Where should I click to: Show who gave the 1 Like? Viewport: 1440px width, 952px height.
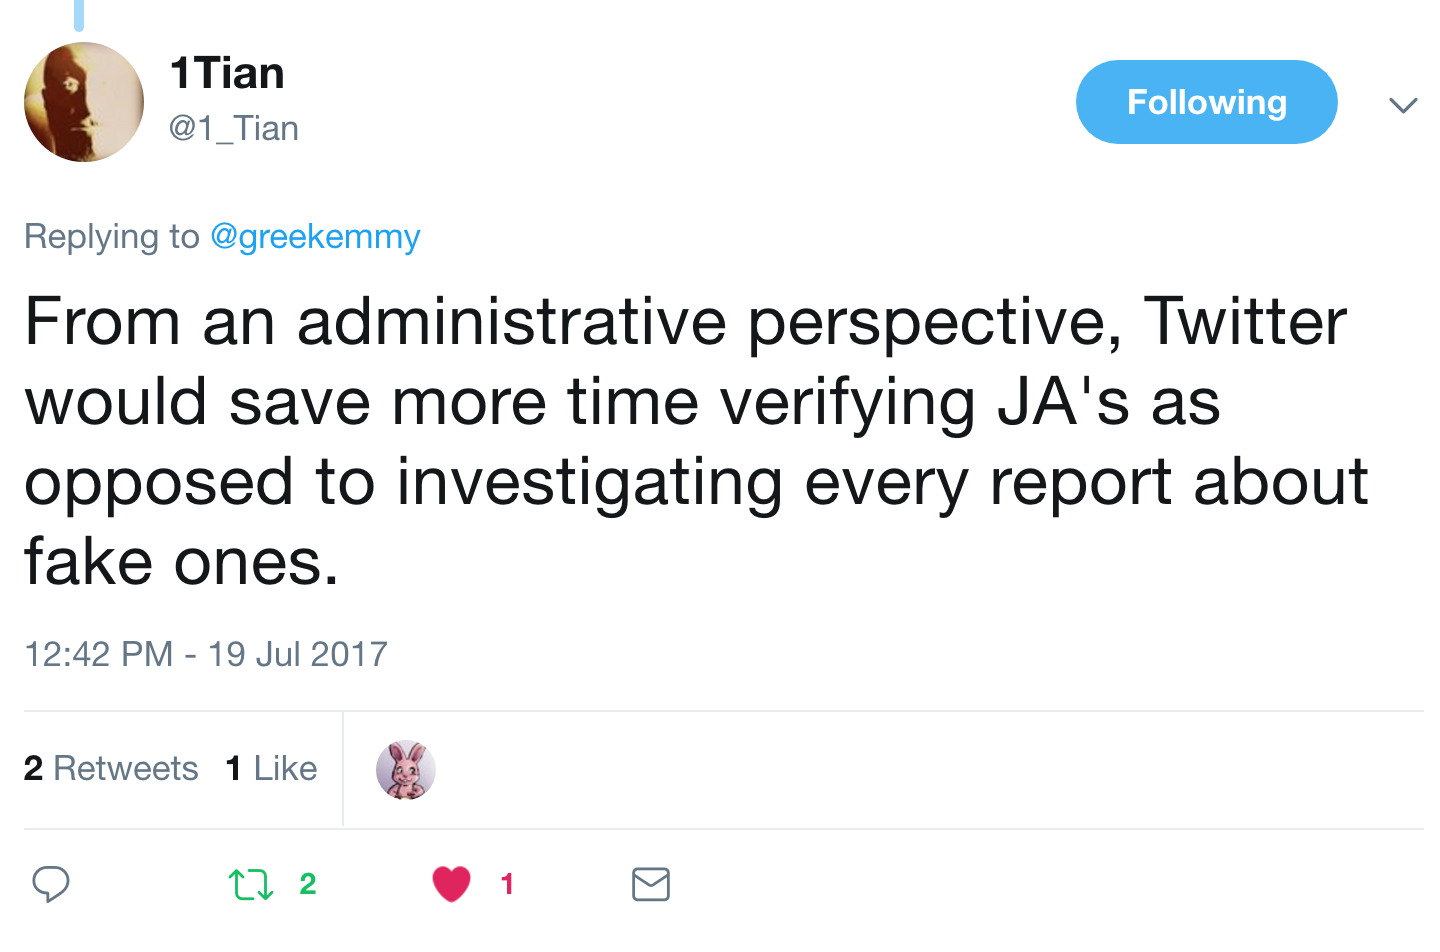(x=271, y=768)
